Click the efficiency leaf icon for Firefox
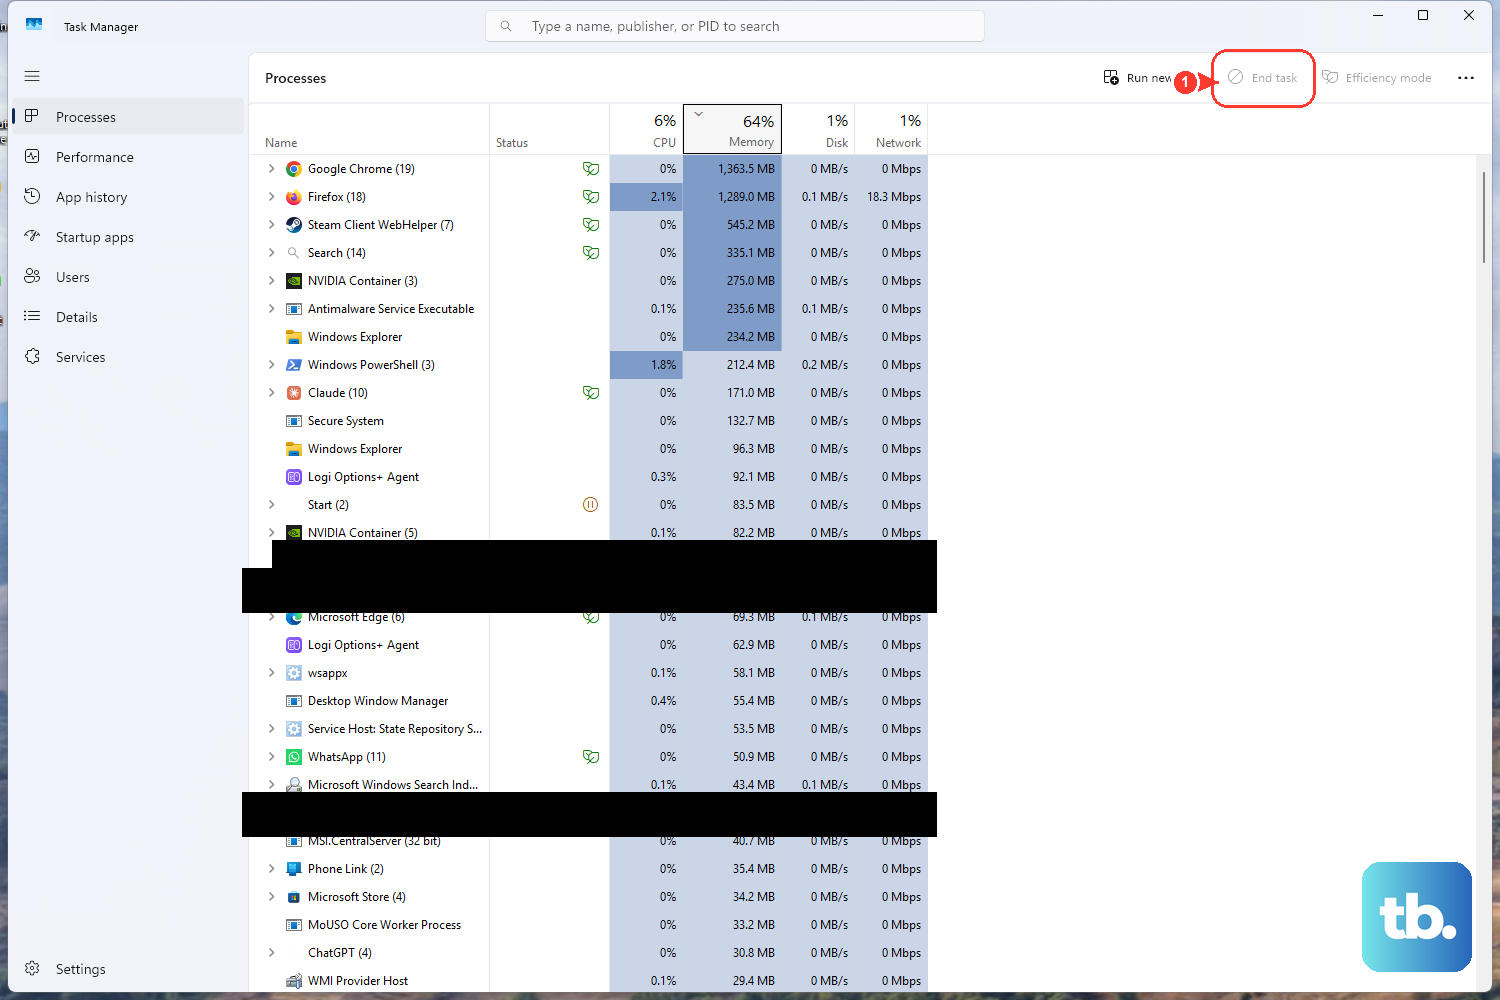 pyautogui.click(x=591, y=197)
